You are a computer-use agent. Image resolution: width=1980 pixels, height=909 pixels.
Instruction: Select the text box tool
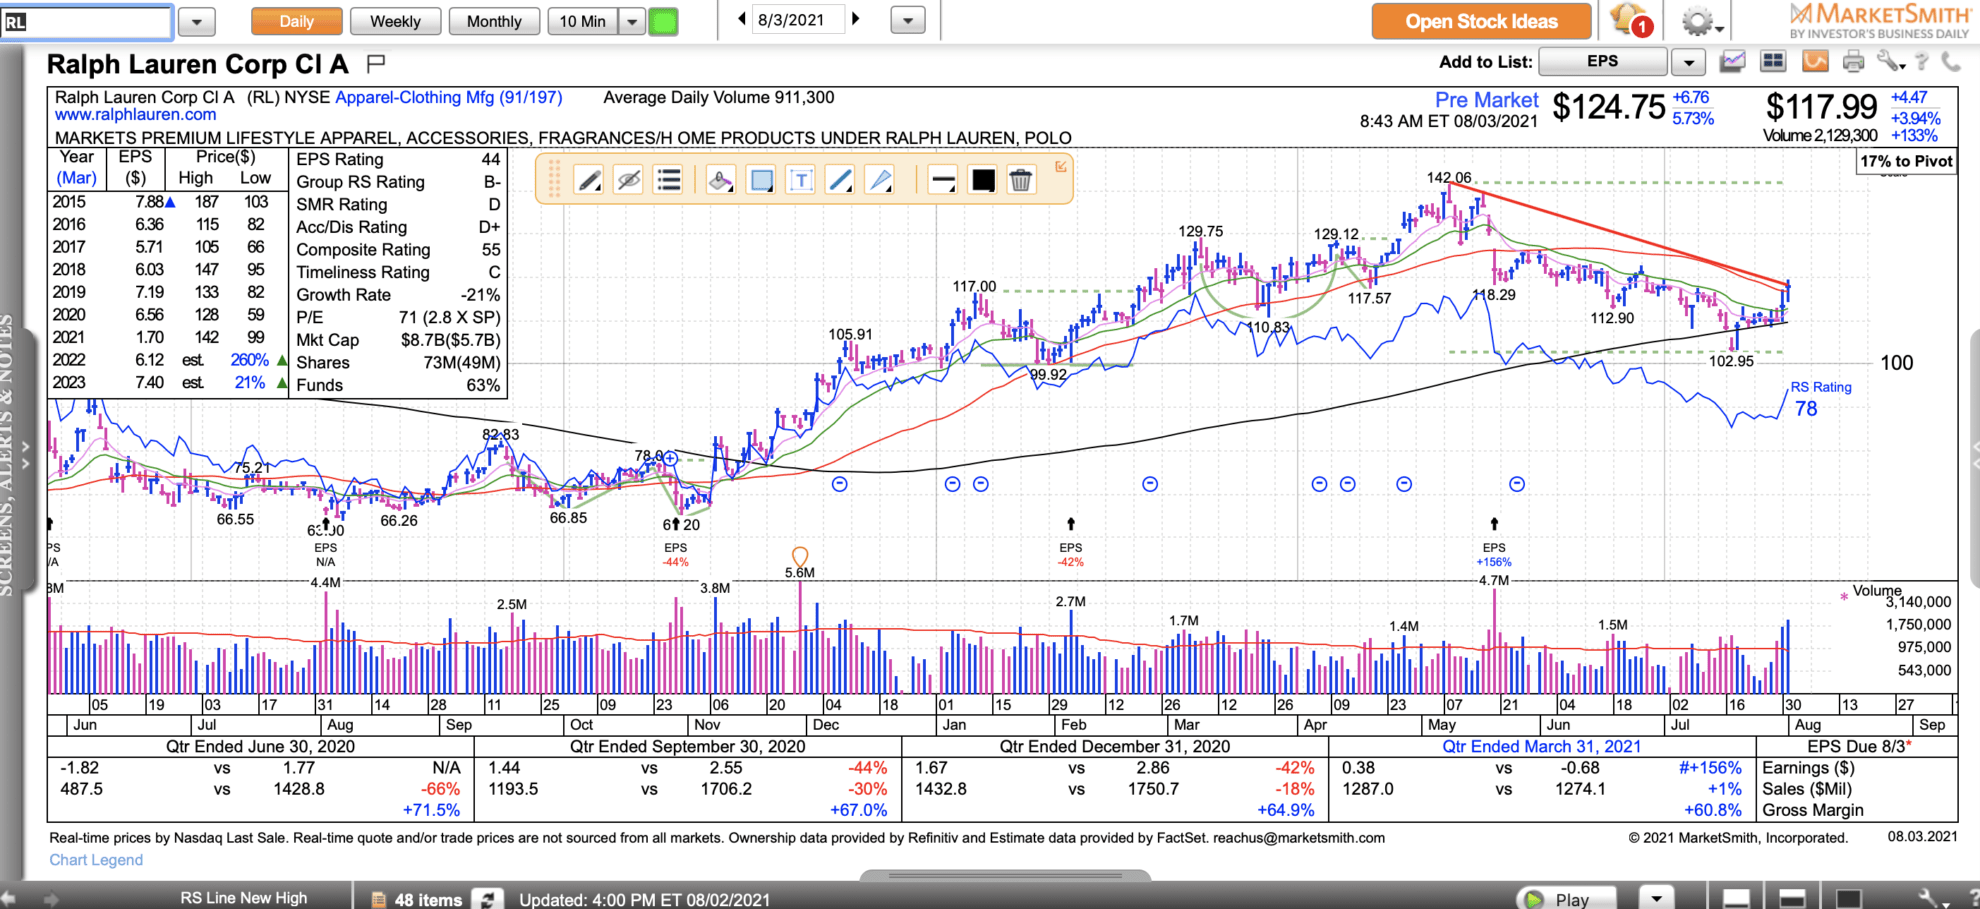(801, 180)
